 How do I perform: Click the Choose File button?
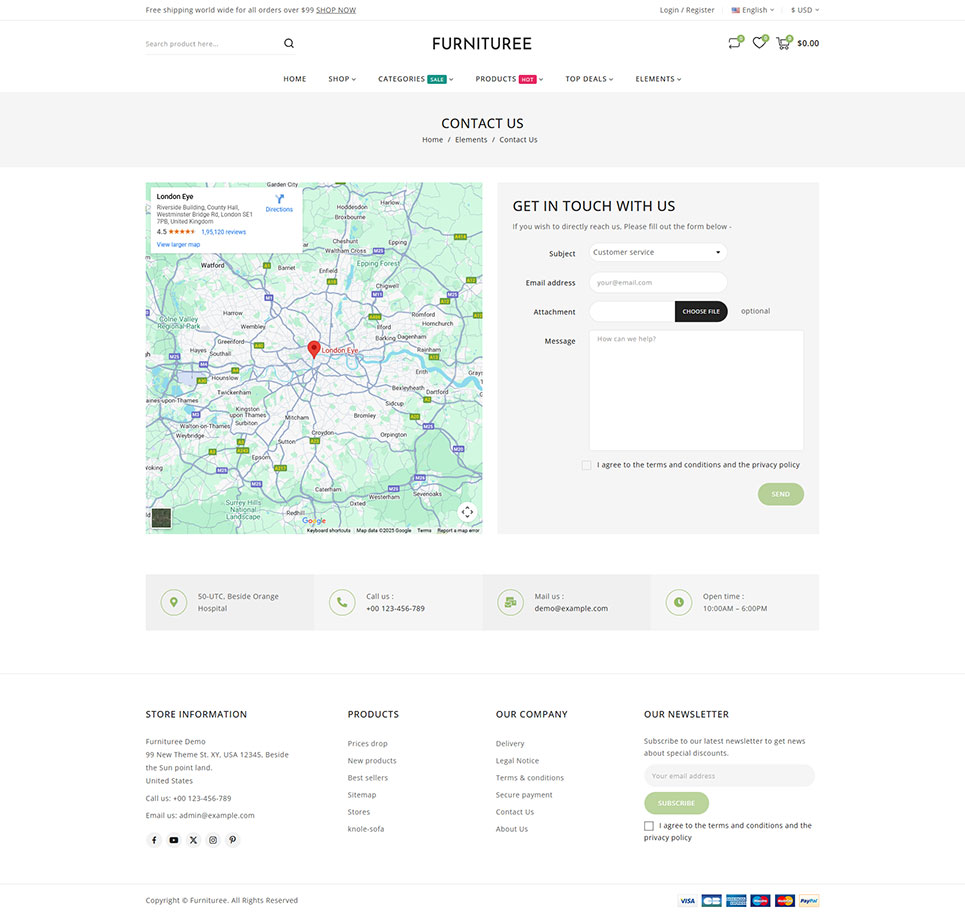pos(701,311)
